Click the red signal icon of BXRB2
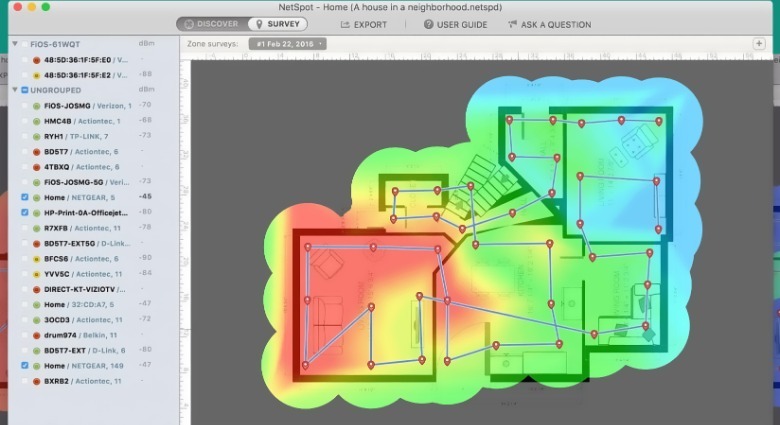780x425 pixels. [x=36, y=381]
